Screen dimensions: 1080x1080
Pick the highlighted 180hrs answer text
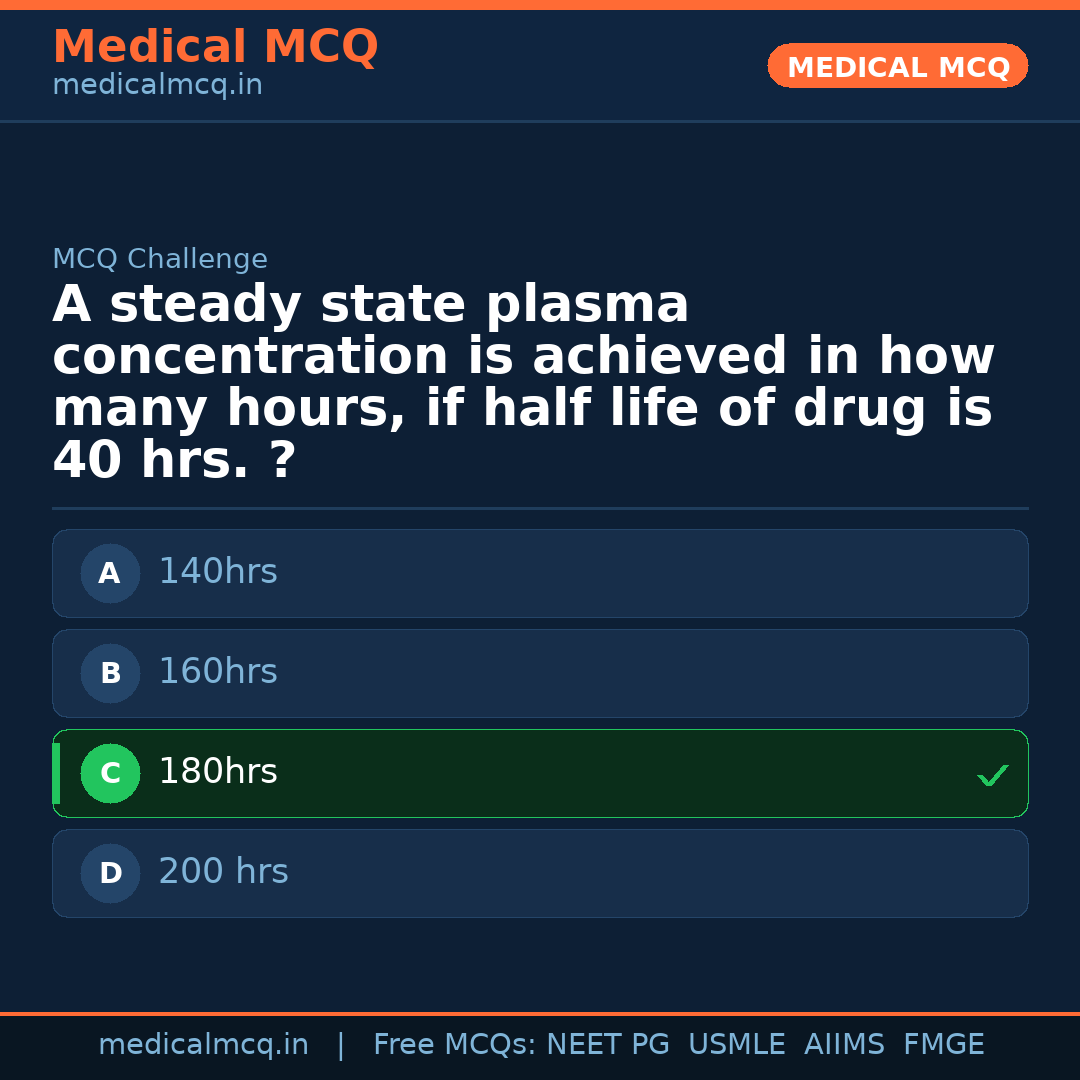218,772
